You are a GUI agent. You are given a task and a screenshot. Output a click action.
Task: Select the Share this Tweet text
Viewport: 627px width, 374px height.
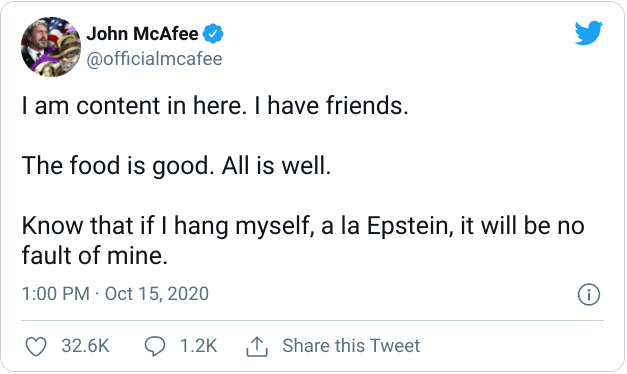click(x=351, y=346)
